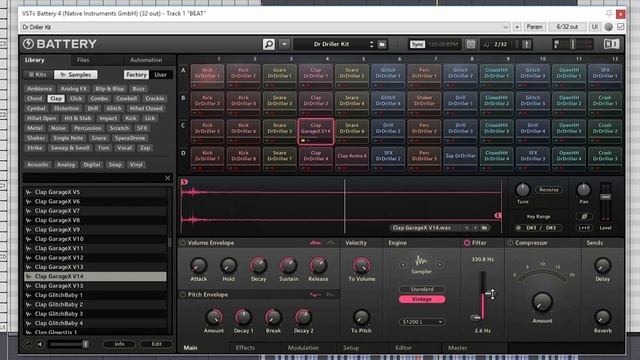640x360 pixels.
Task: Click the waveform start marker S
Action: coord(184,182)
